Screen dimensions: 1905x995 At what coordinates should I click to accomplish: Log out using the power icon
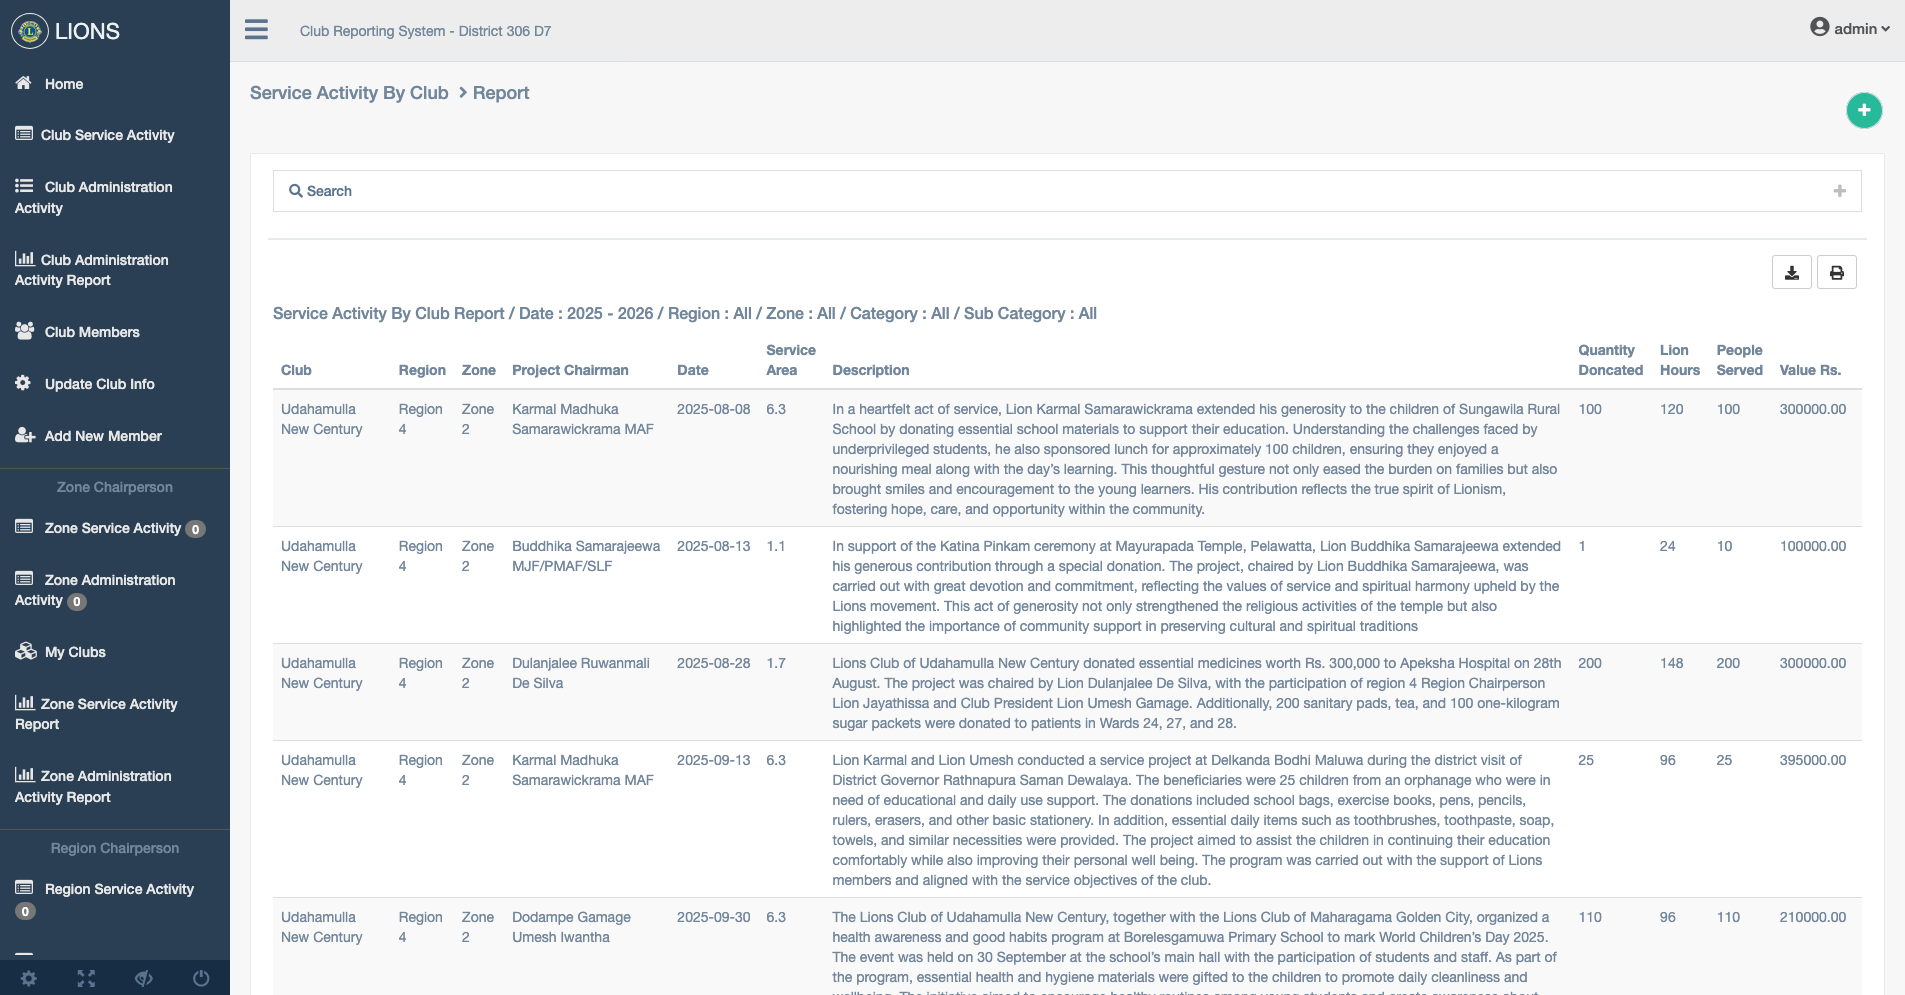click(200, 978)
